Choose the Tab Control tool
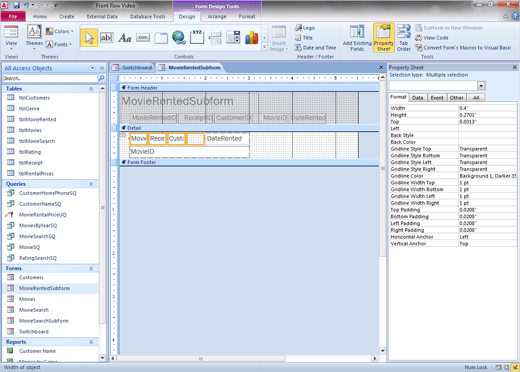 pos(161,38)
